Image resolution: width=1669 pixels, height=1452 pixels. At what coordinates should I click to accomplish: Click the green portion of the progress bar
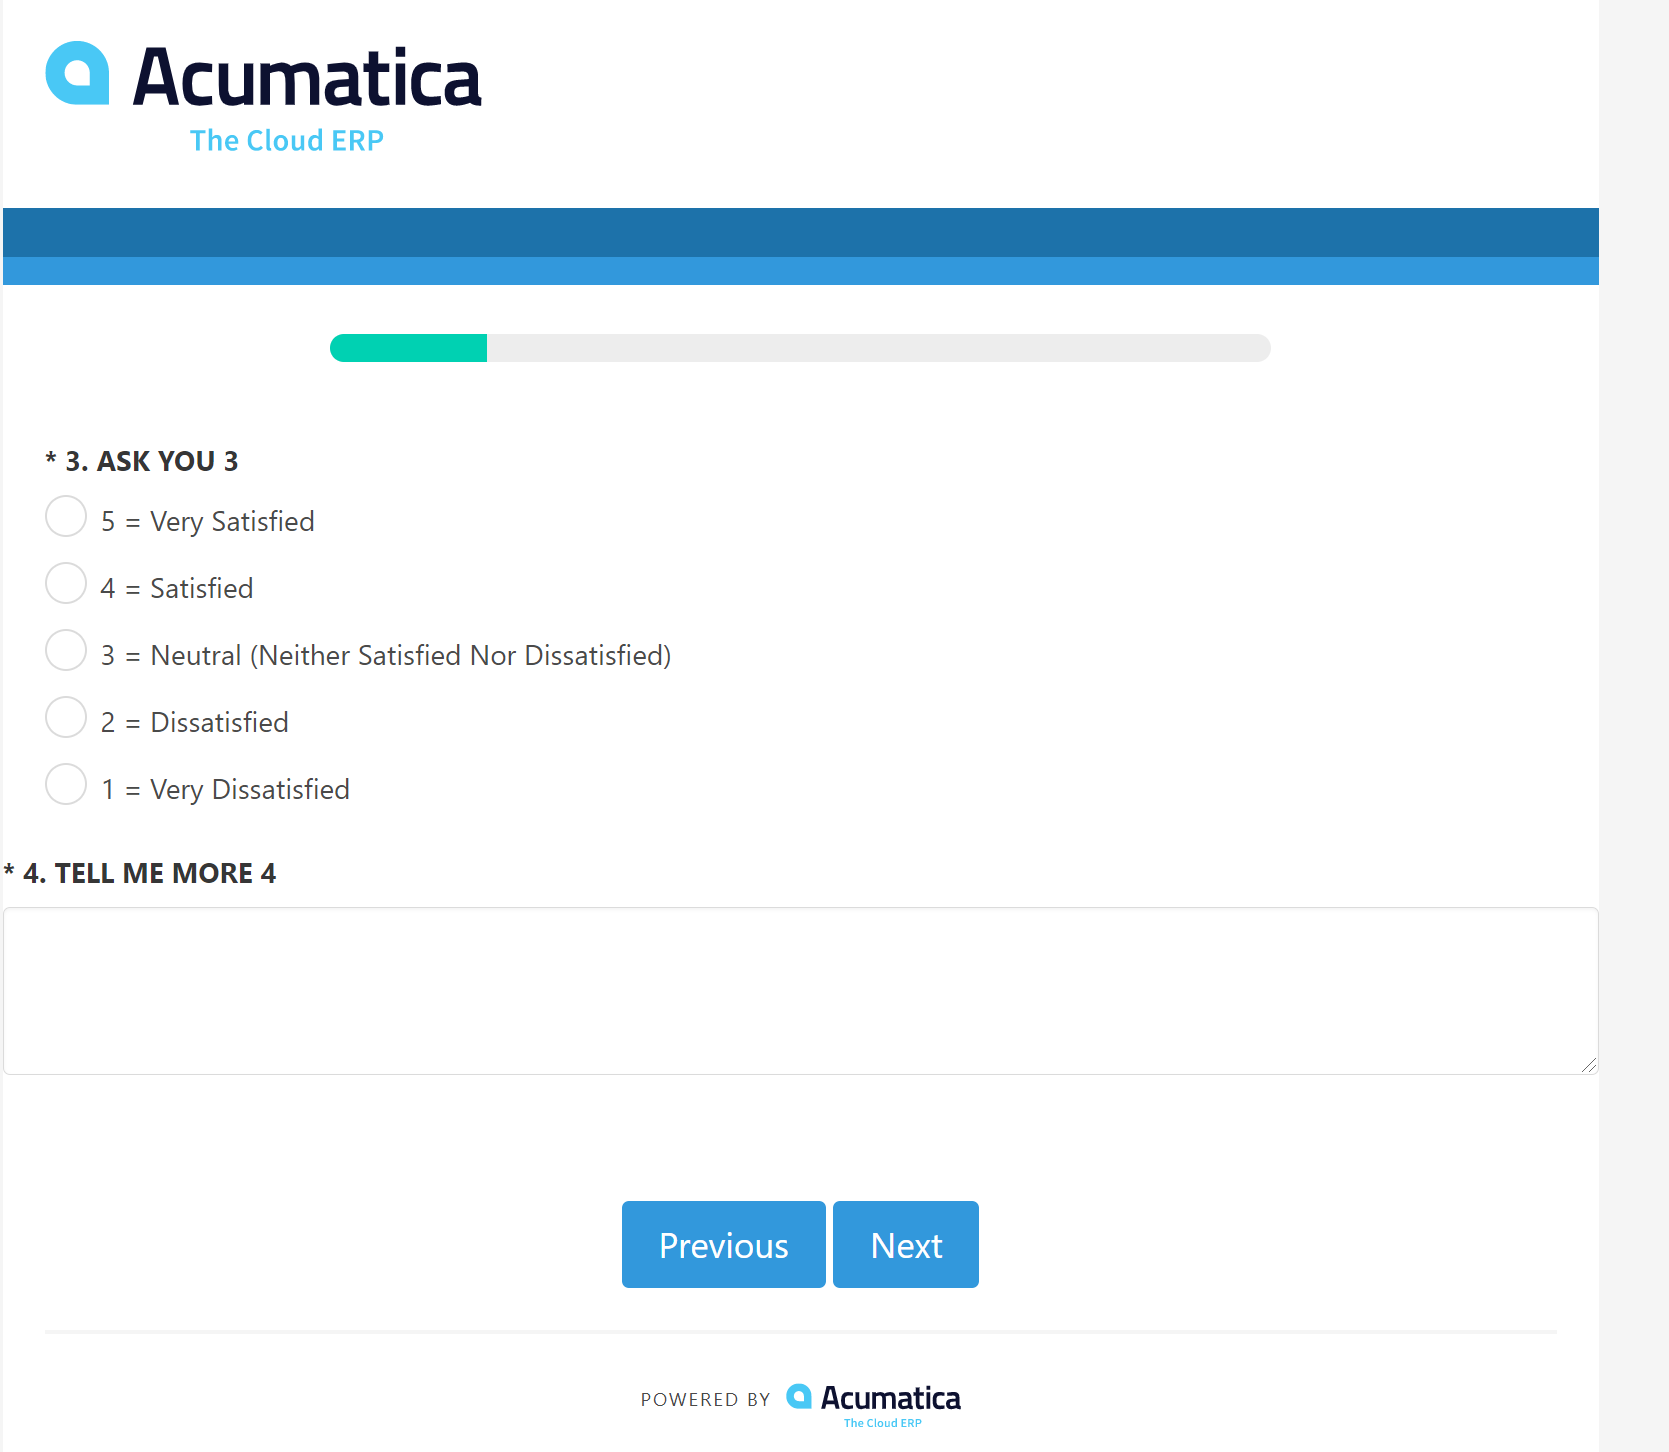click(408, 348)
